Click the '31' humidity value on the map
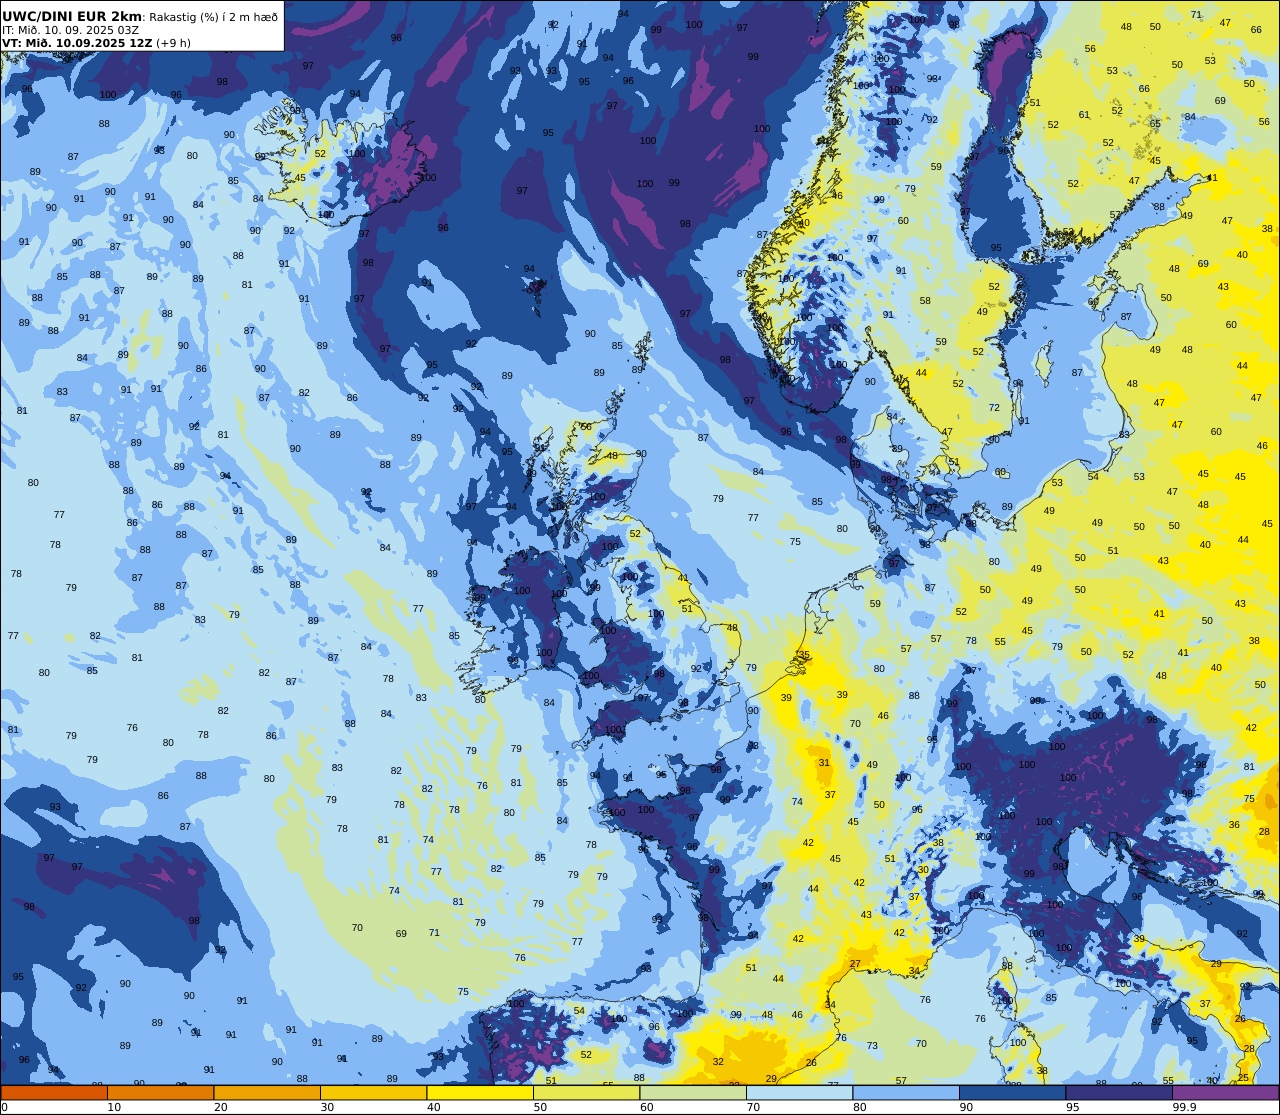Image resolution: width=1280 pixels, height=1115 pixels. 824,763
